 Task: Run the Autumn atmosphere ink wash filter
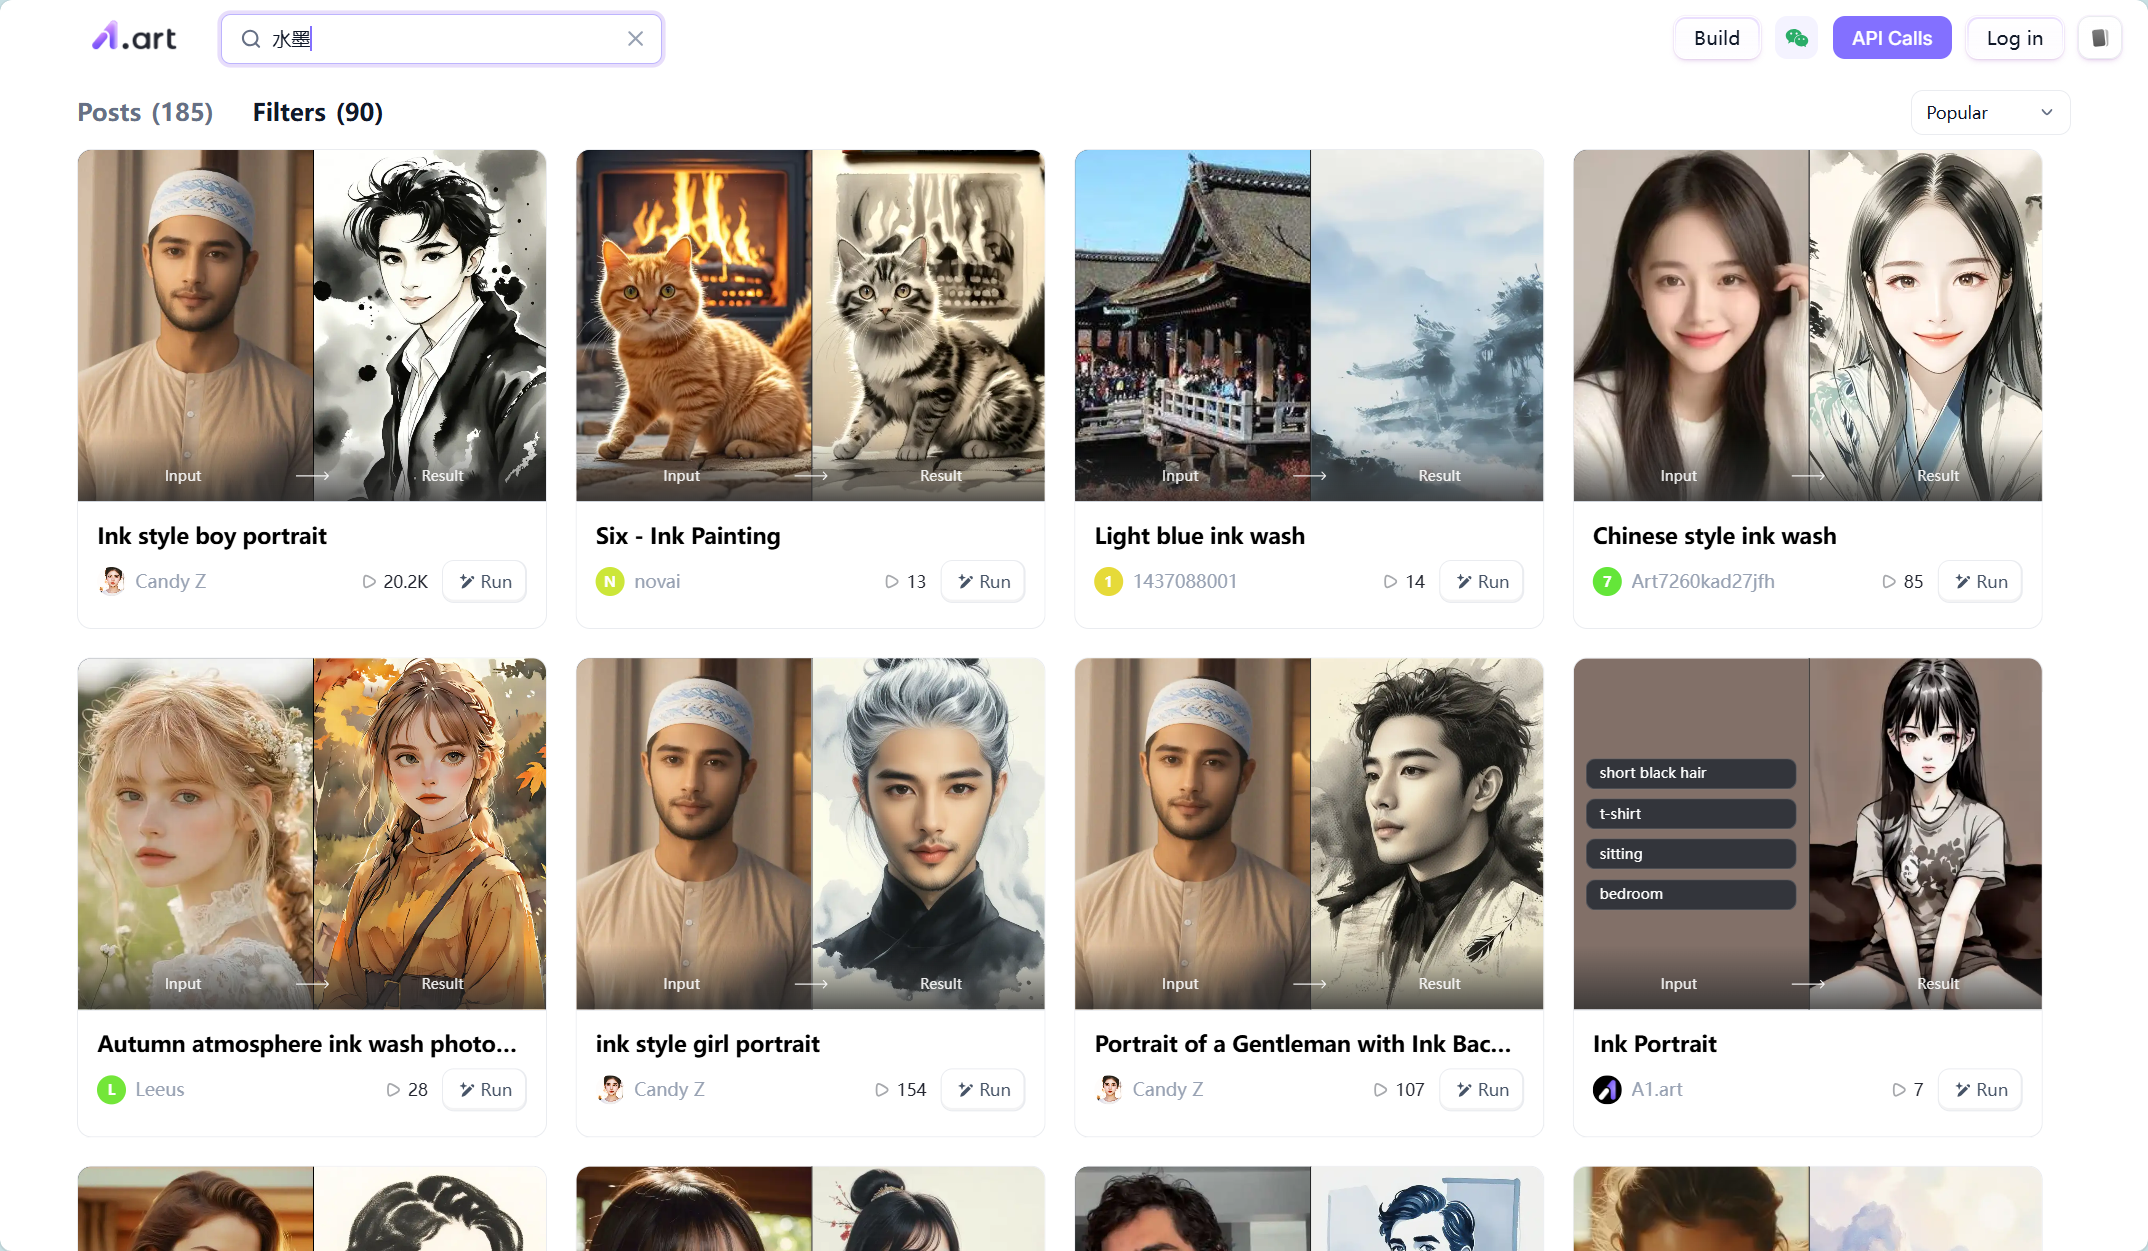pos(485,1089)
